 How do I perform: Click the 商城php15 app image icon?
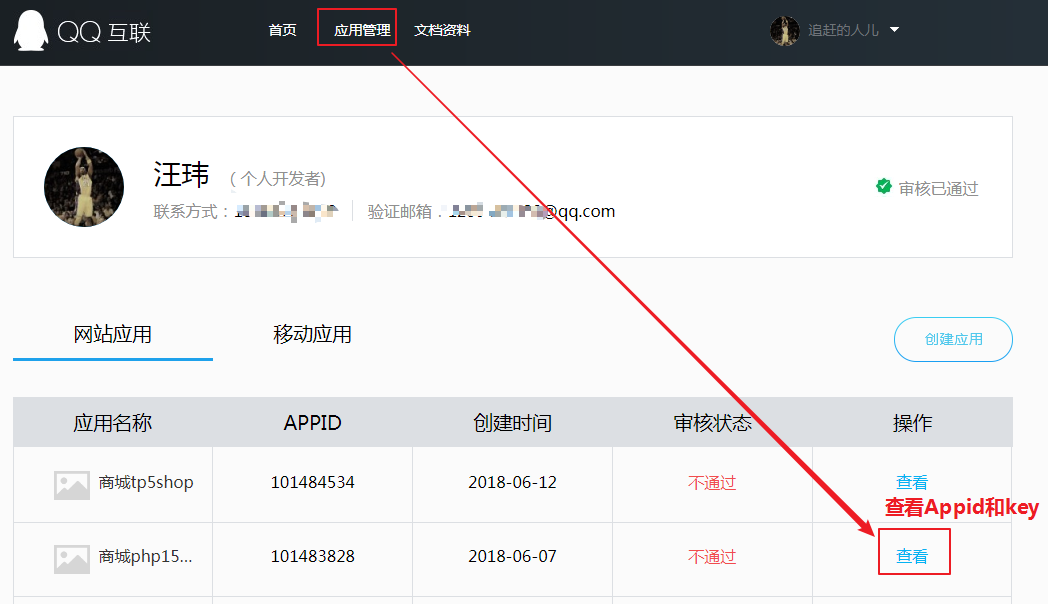(x=72, y=558)
